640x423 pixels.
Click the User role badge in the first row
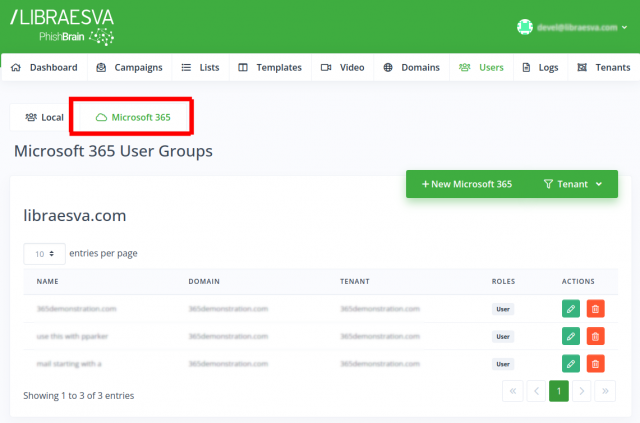(503, 309)
